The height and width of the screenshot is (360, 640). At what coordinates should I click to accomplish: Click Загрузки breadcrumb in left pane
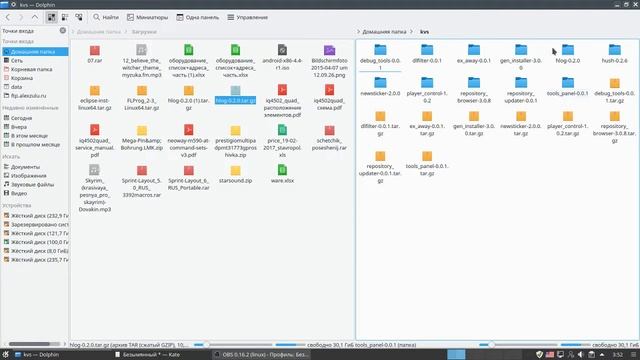pos(144,31)
